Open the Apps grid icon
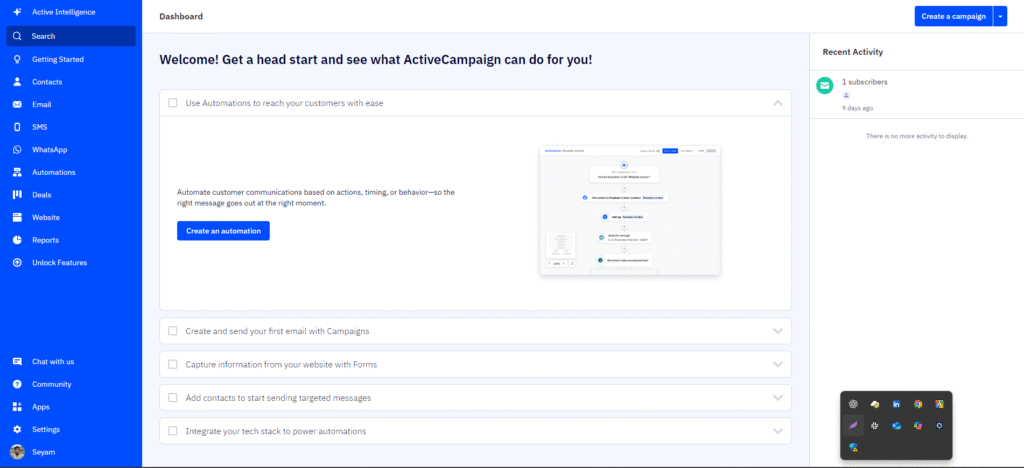 point(18,407)
